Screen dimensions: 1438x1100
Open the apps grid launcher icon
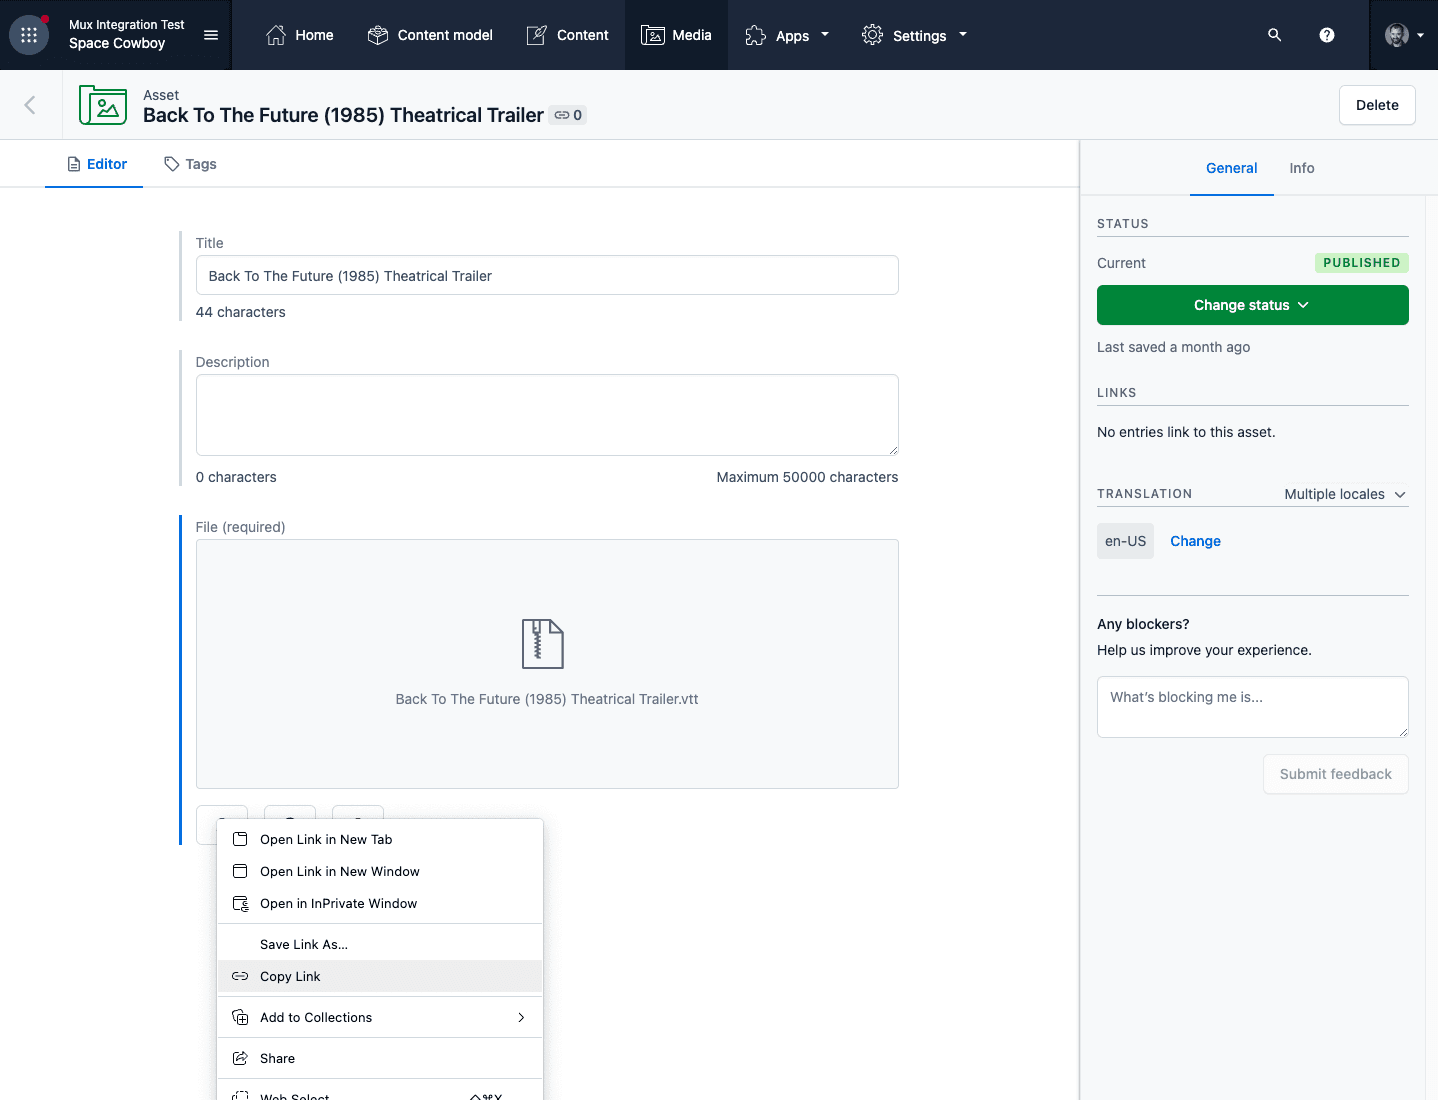29,35
